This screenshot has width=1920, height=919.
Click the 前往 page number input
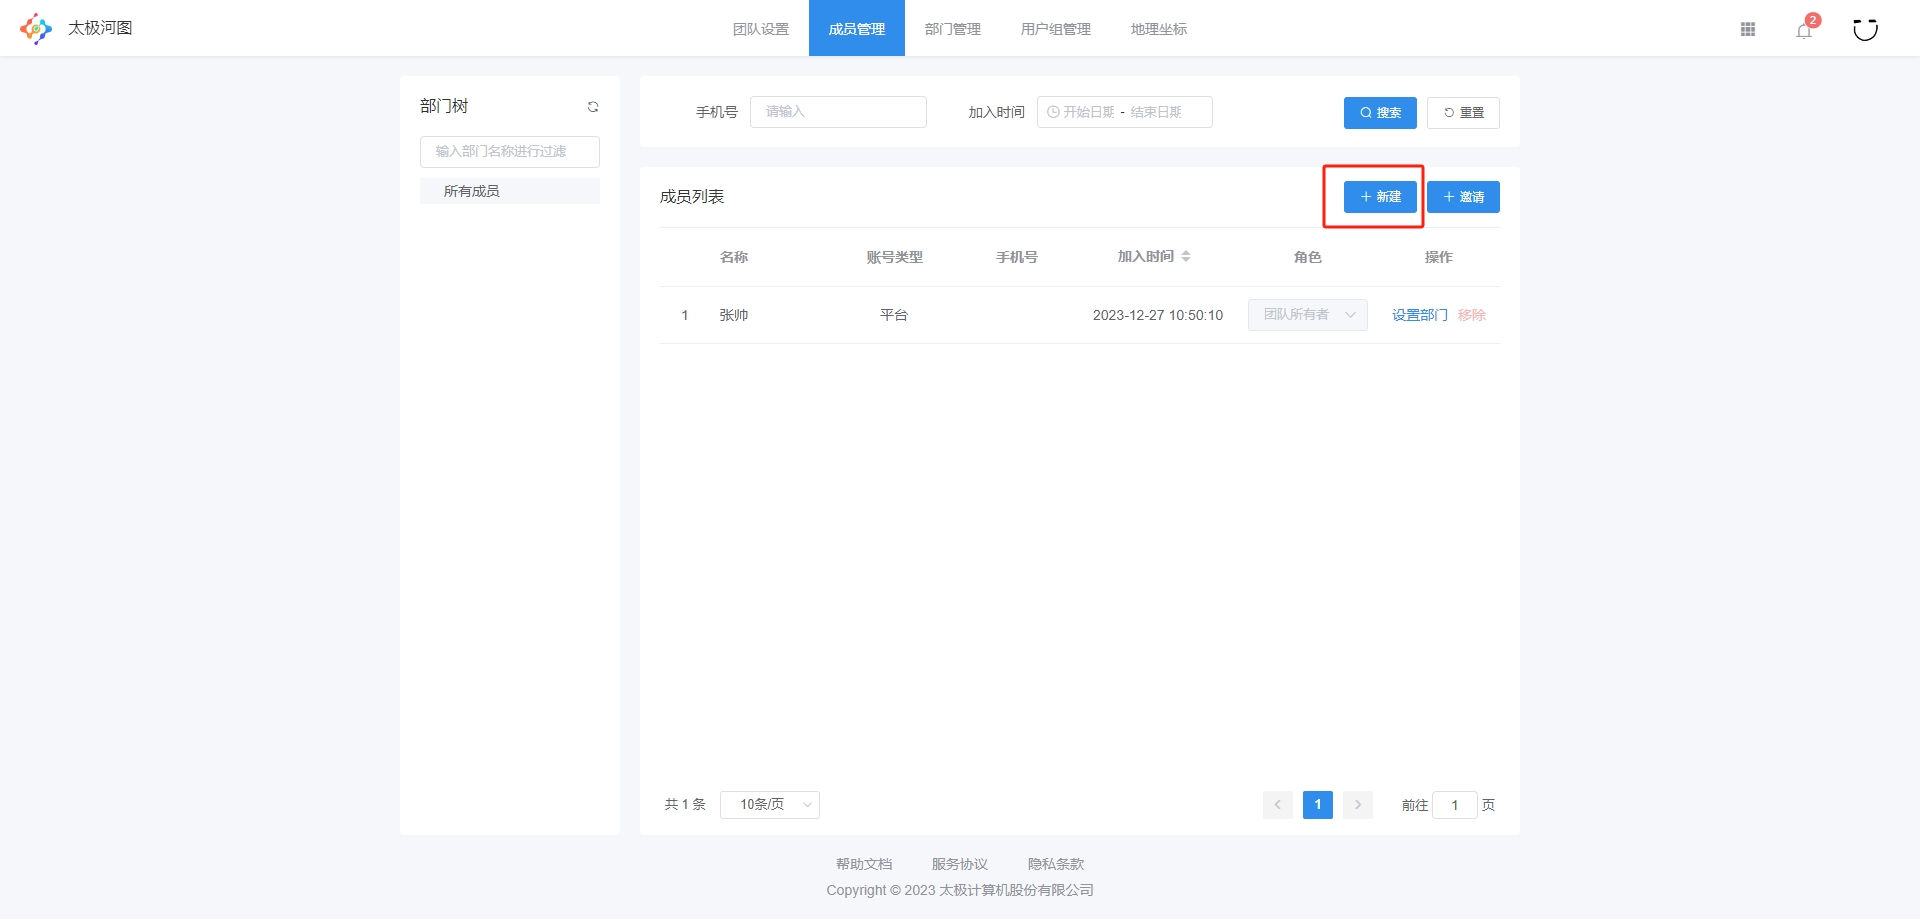(1455, 805)
